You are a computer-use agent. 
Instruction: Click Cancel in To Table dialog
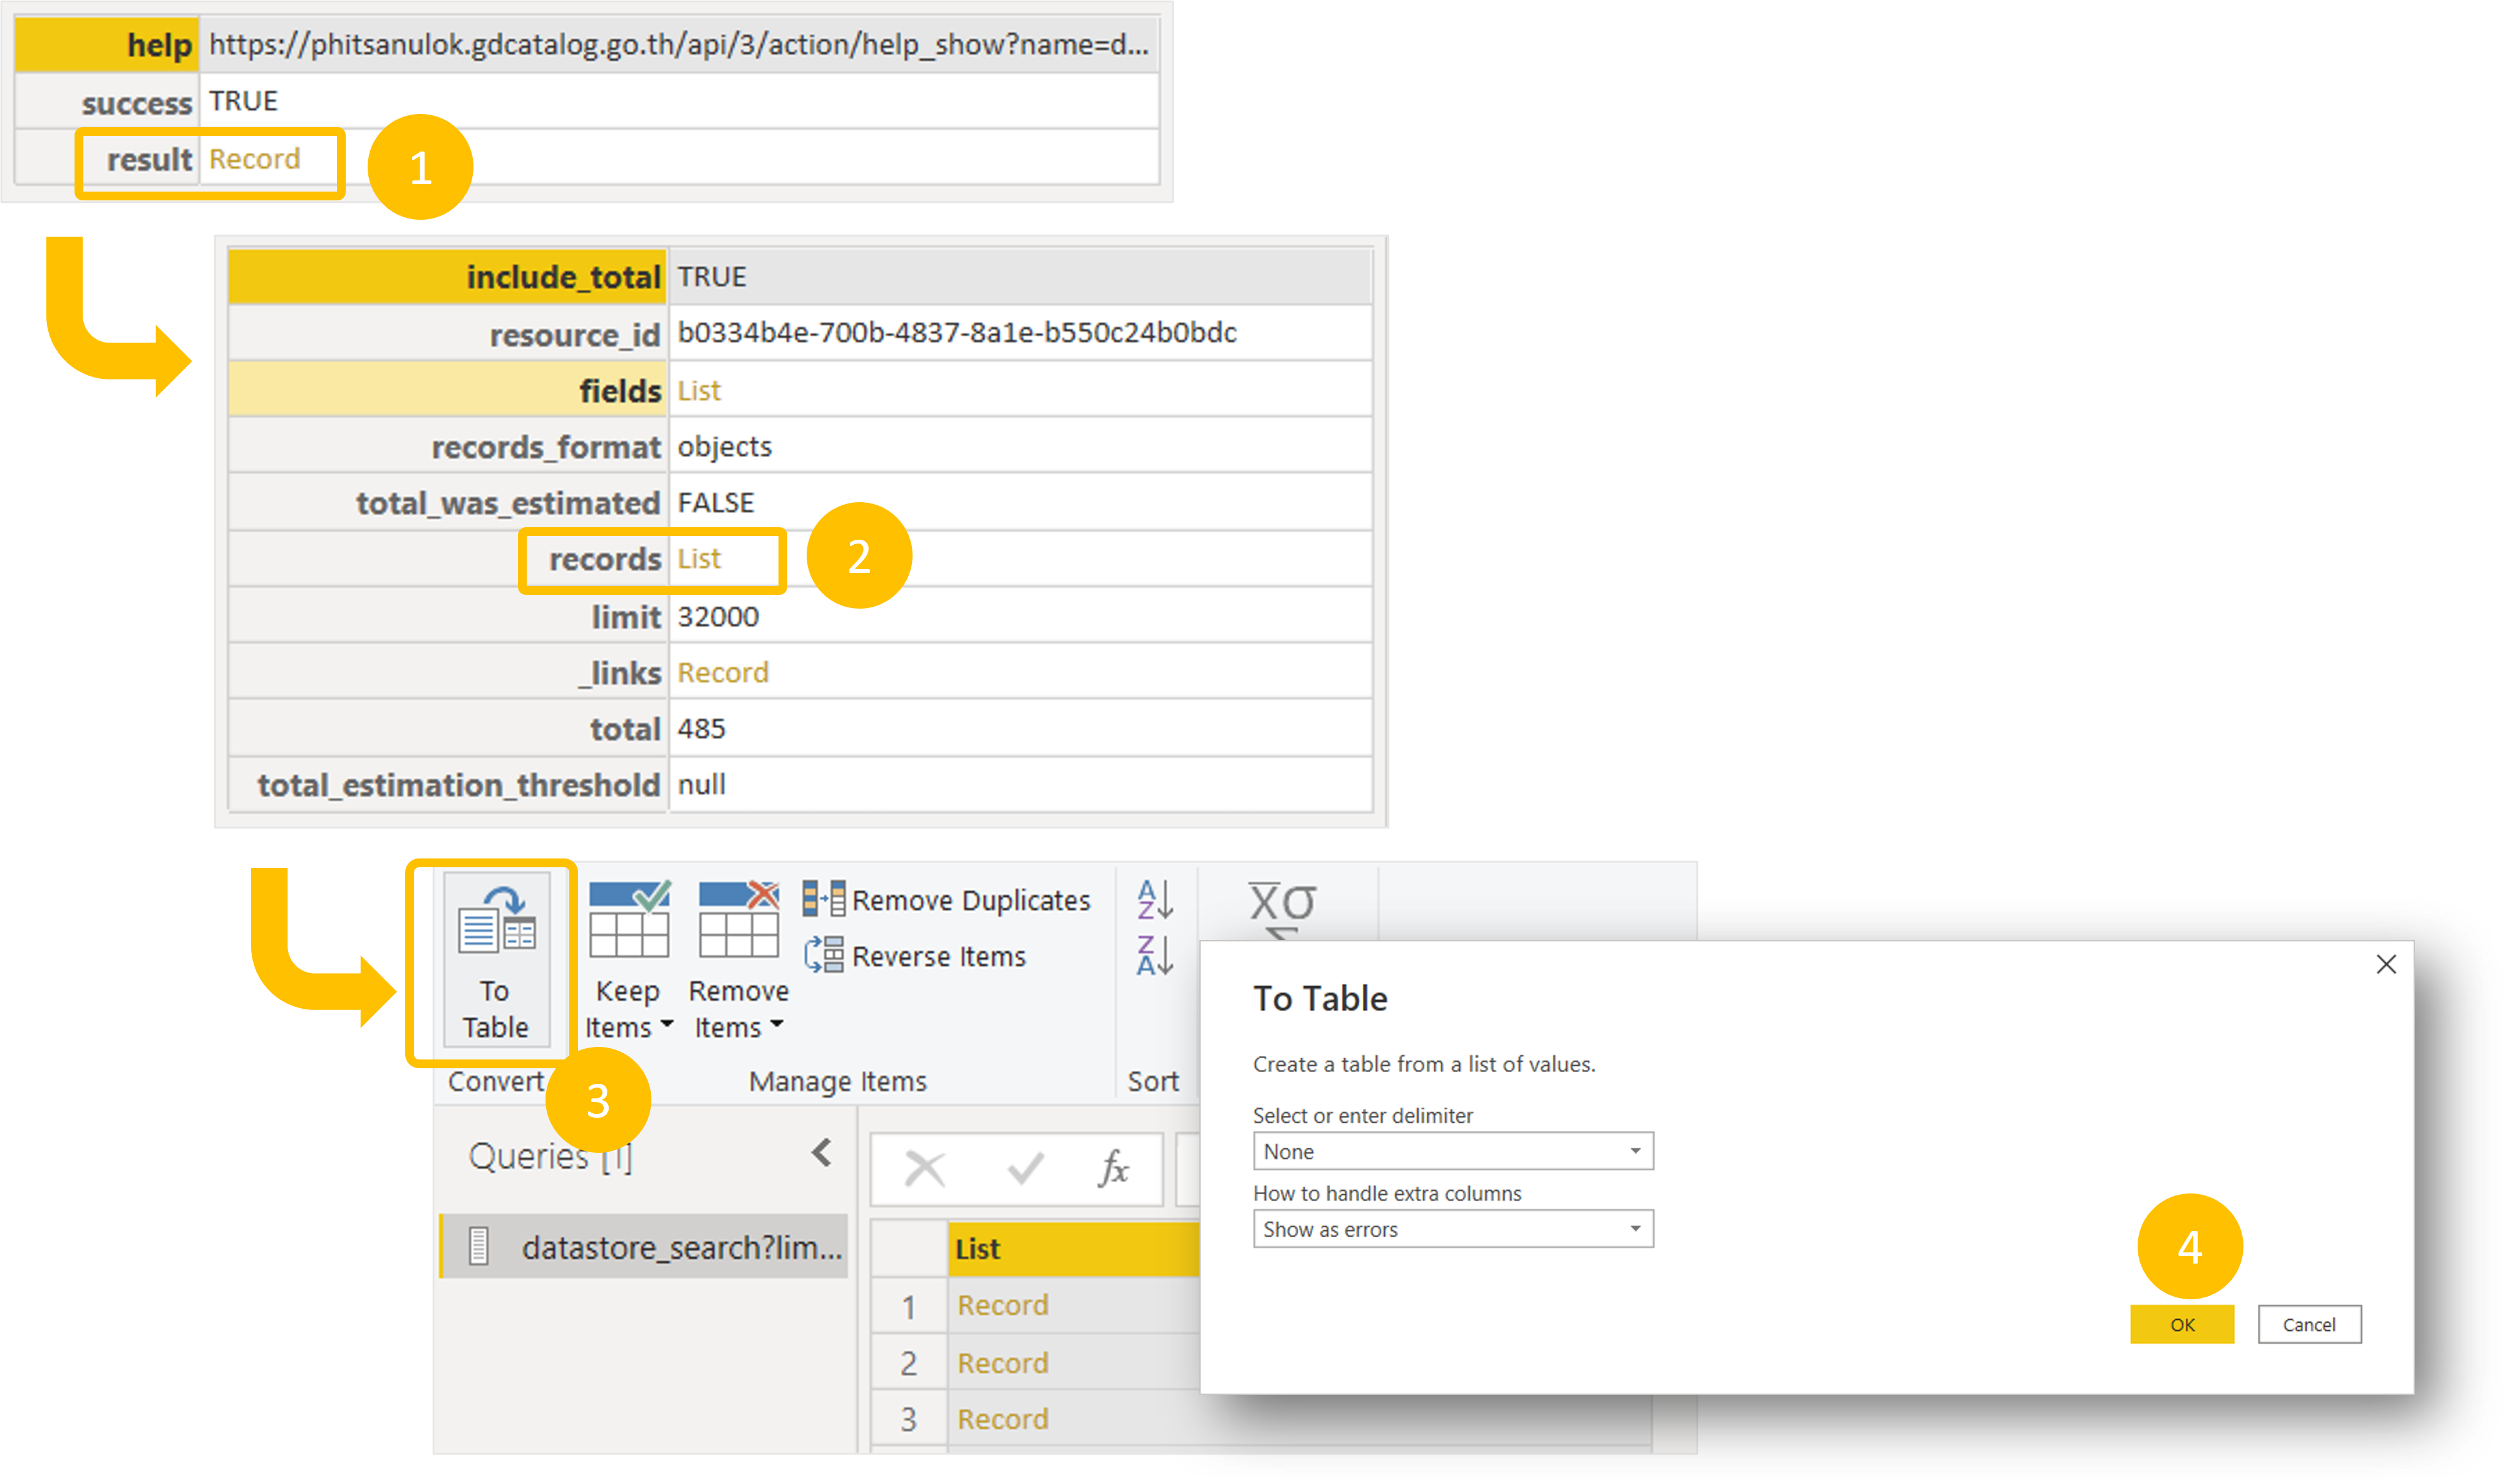(x=2309, y=1325)
